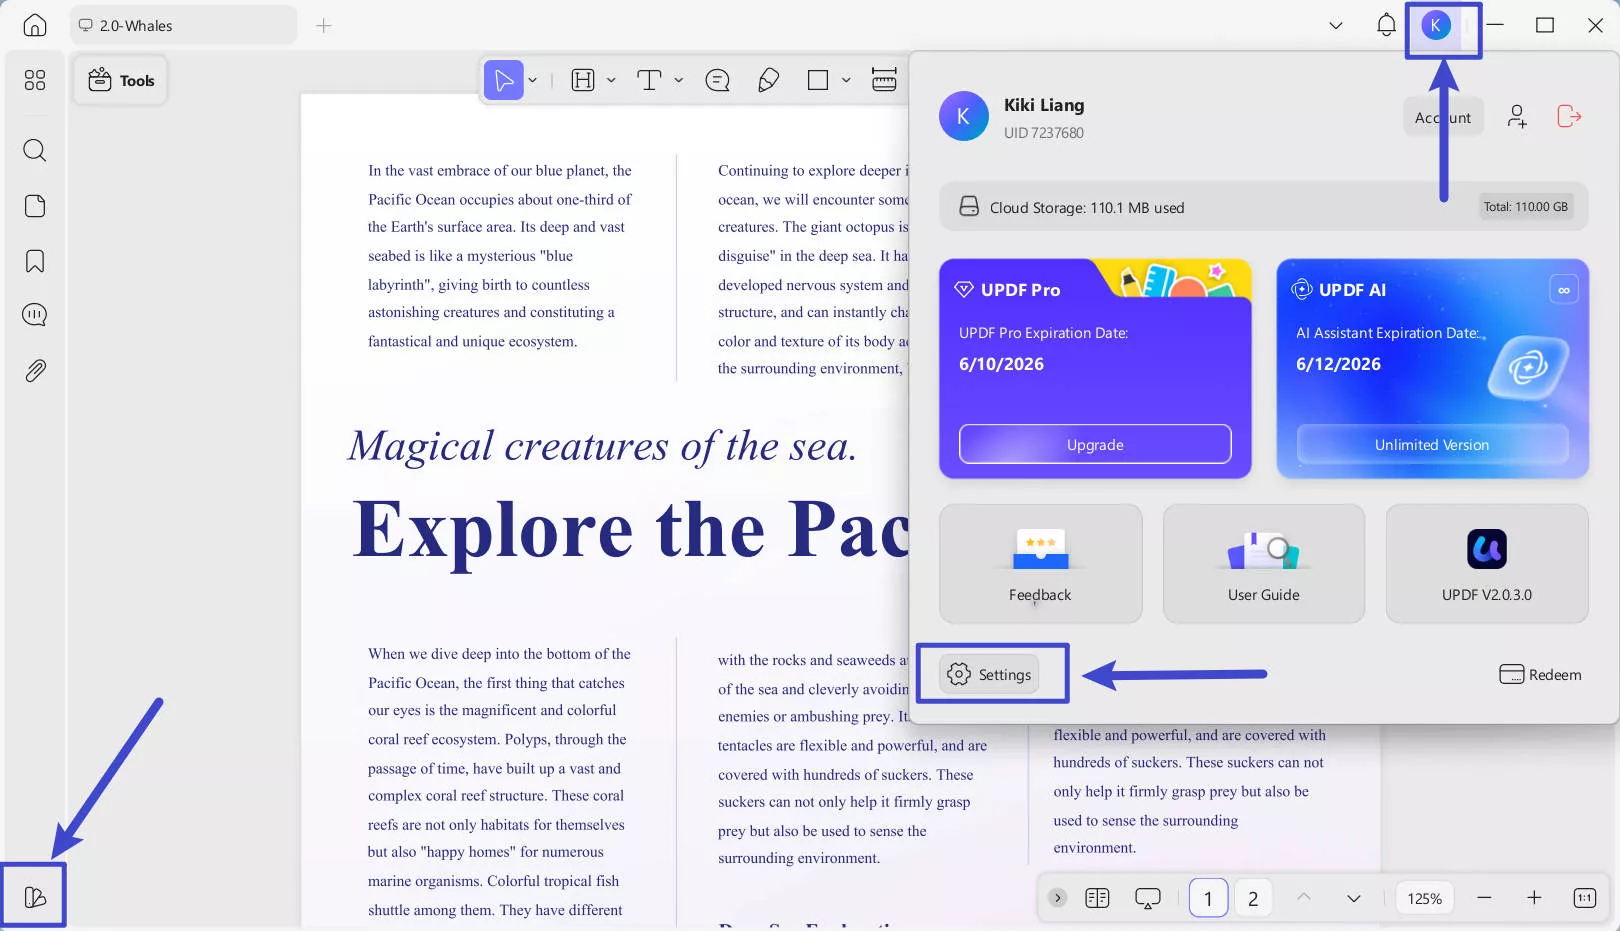Expand the shape tool dropdown arrow
Screen dimensions: 1620x931
pos(846,80)
